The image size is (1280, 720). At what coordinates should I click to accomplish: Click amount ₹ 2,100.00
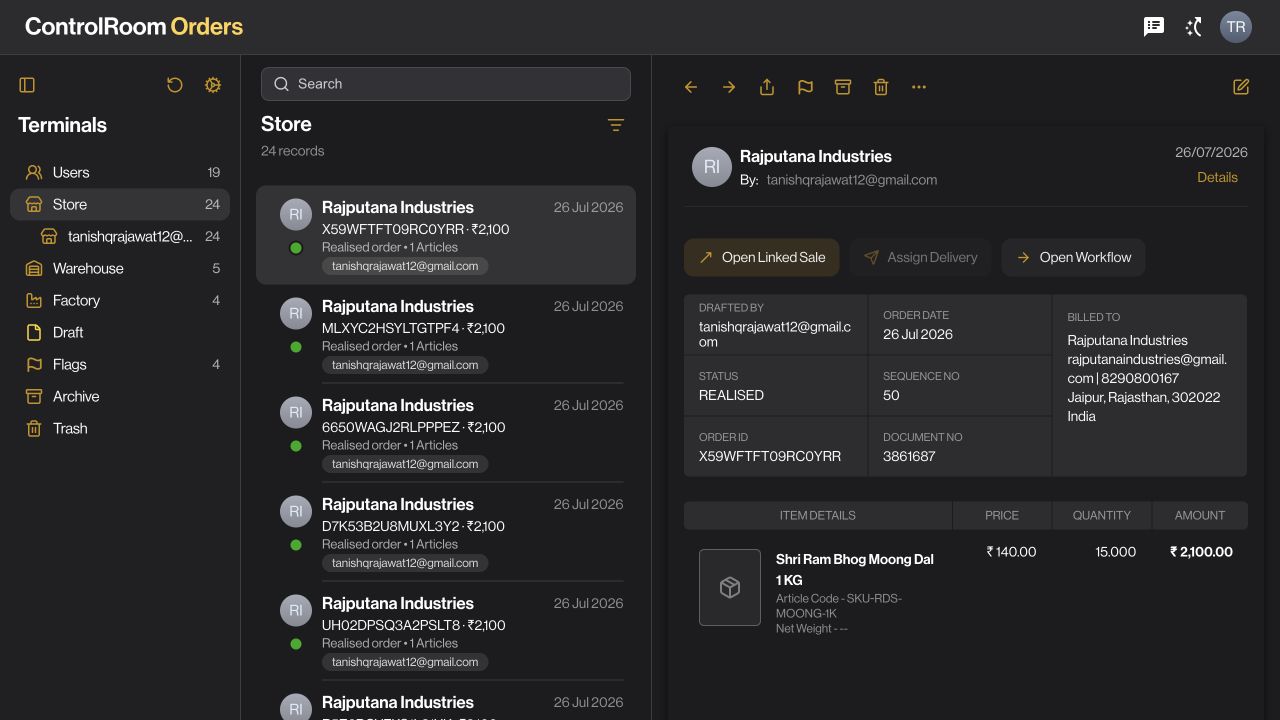click(x=1201, y=552)
